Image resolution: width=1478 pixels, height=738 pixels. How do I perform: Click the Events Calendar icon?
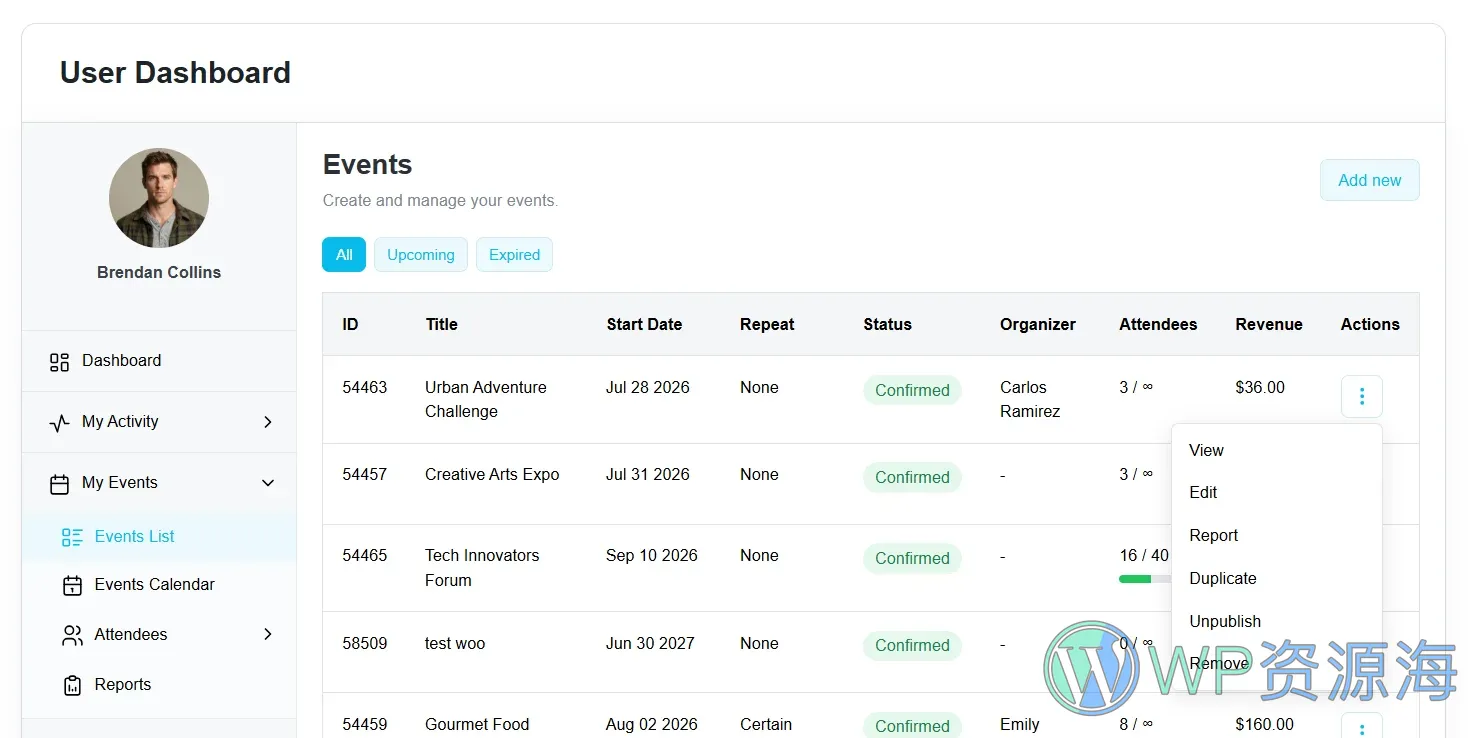[x=72, y=585]
